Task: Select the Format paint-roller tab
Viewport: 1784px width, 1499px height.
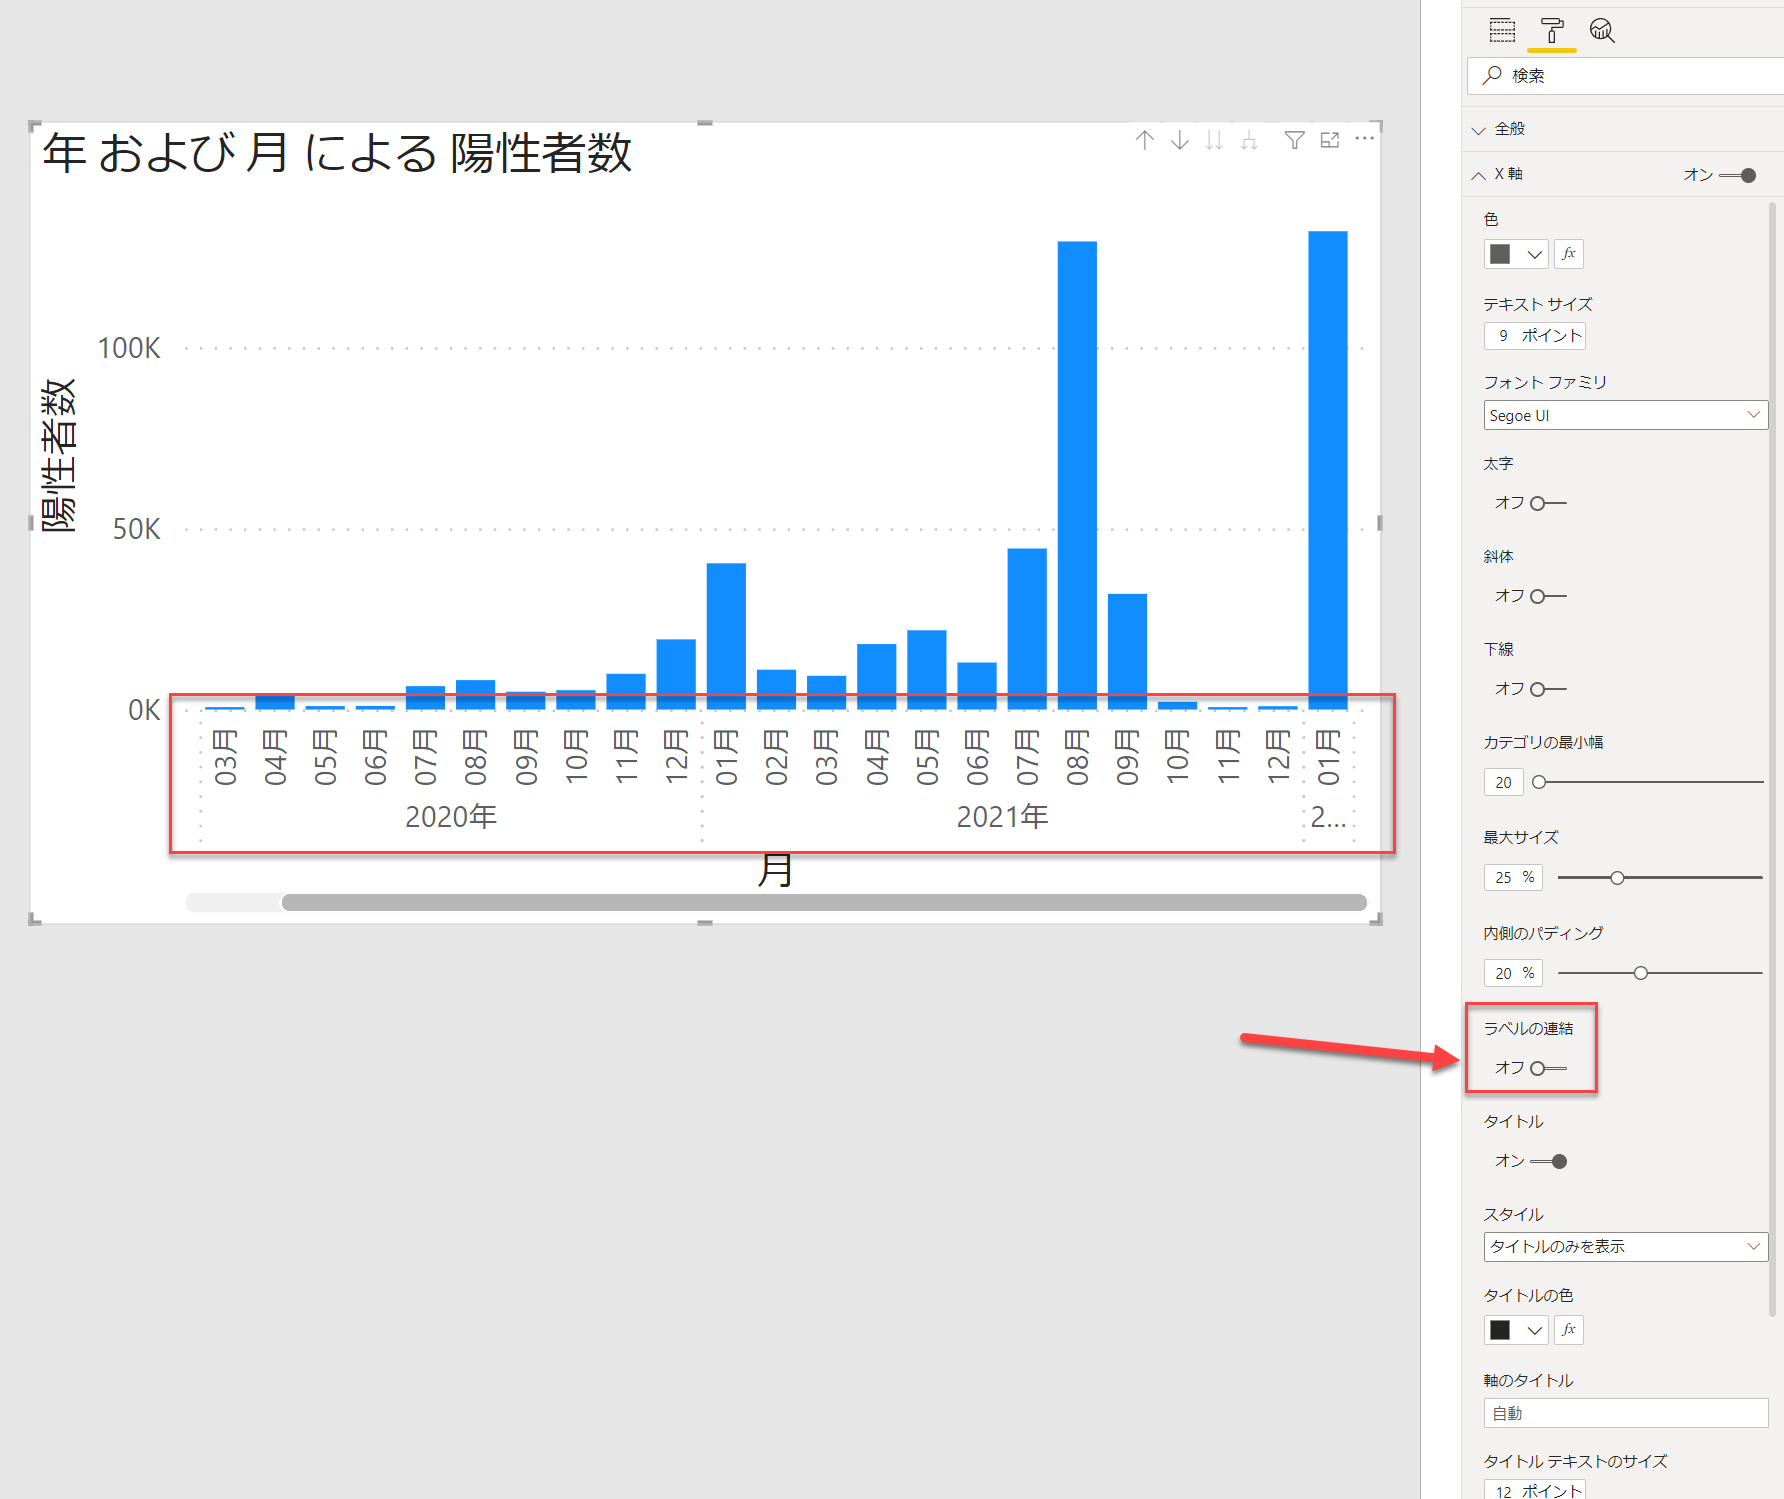Action: [1552, 31]
